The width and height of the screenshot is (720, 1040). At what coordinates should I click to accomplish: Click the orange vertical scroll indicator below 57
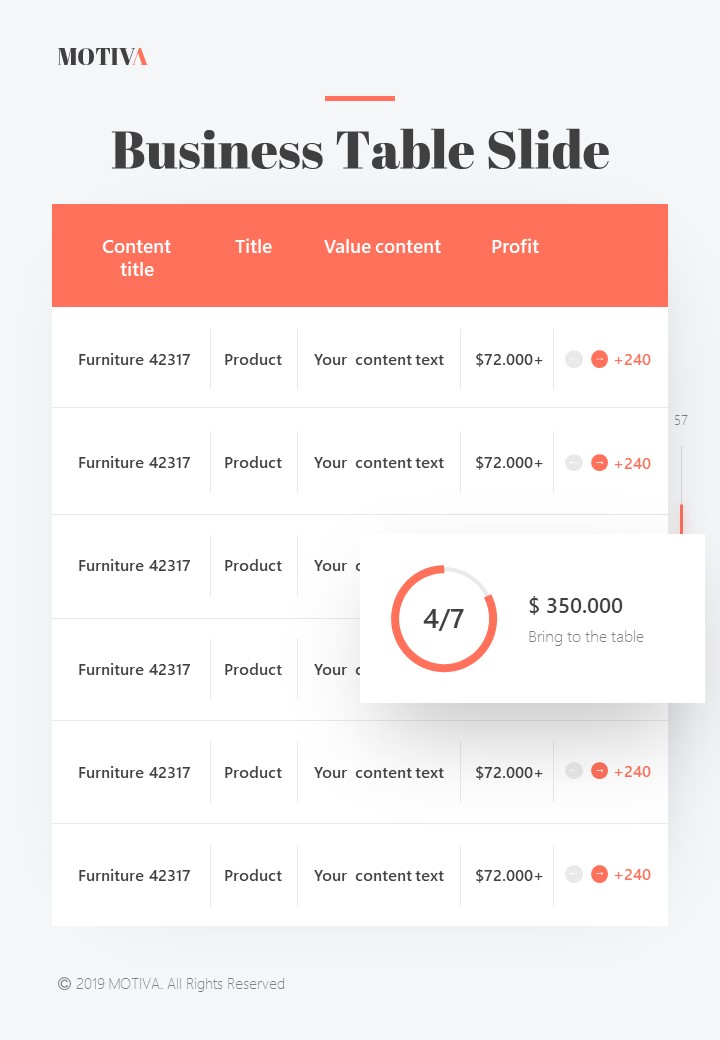click(x=681, y=518)
